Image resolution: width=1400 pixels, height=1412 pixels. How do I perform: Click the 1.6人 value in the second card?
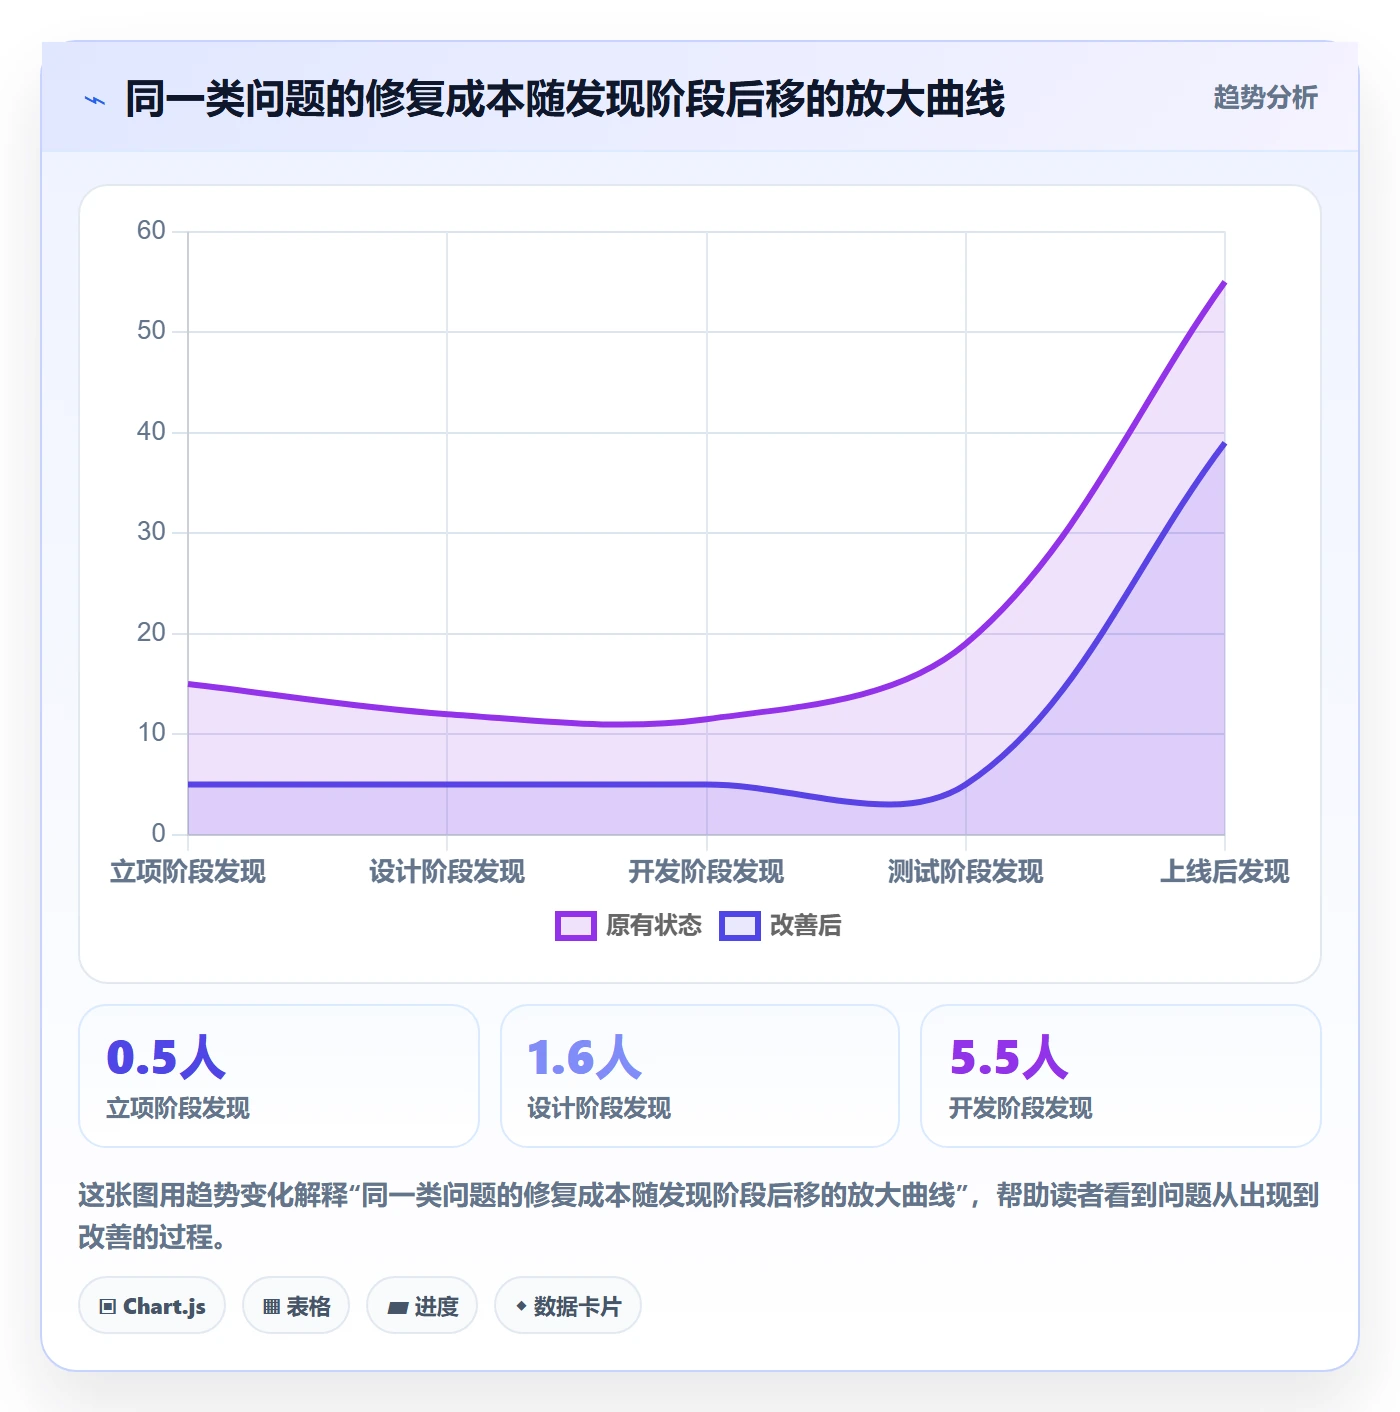pyautogui.click(x=584, y=1057)
